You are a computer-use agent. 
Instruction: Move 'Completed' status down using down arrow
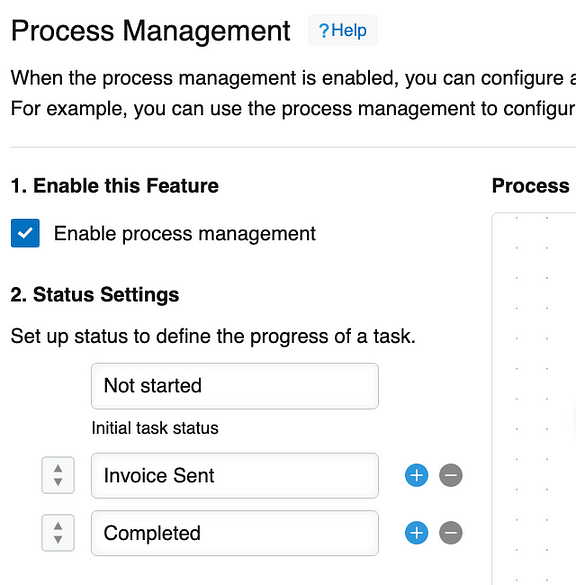[x=58, y=539]
